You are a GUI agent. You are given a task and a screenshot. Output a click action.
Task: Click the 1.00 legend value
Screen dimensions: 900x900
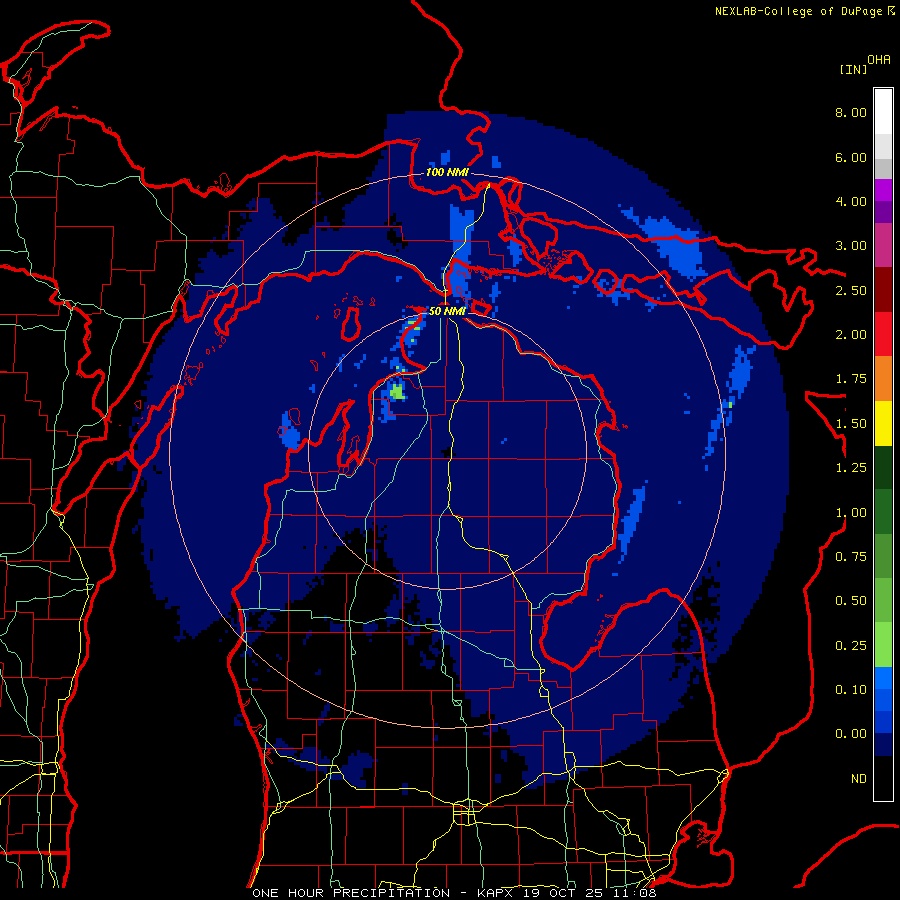(851, 513)
